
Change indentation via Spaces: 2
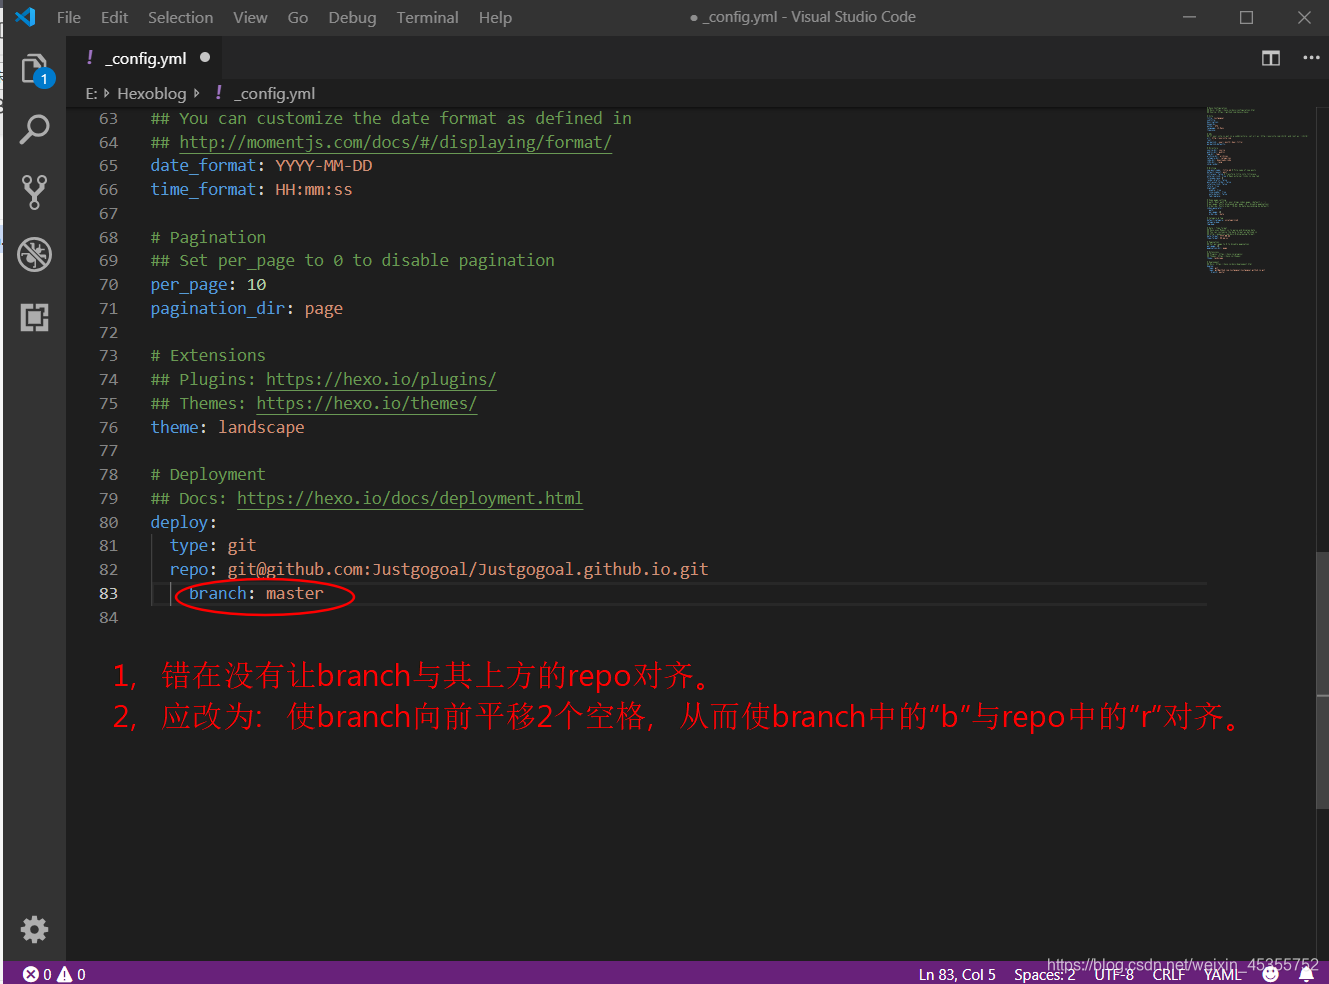coord(1045,974)
